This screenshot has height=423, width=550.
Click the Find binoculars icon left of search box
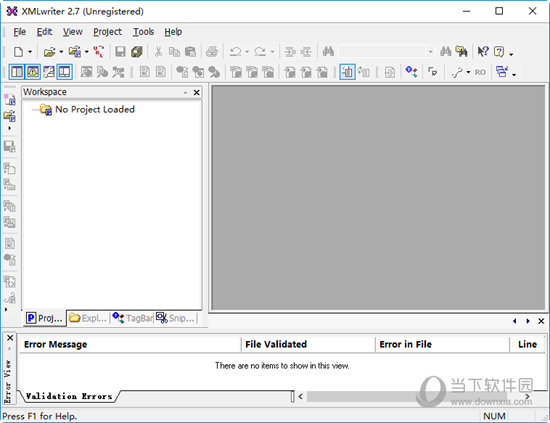[328, 52]
